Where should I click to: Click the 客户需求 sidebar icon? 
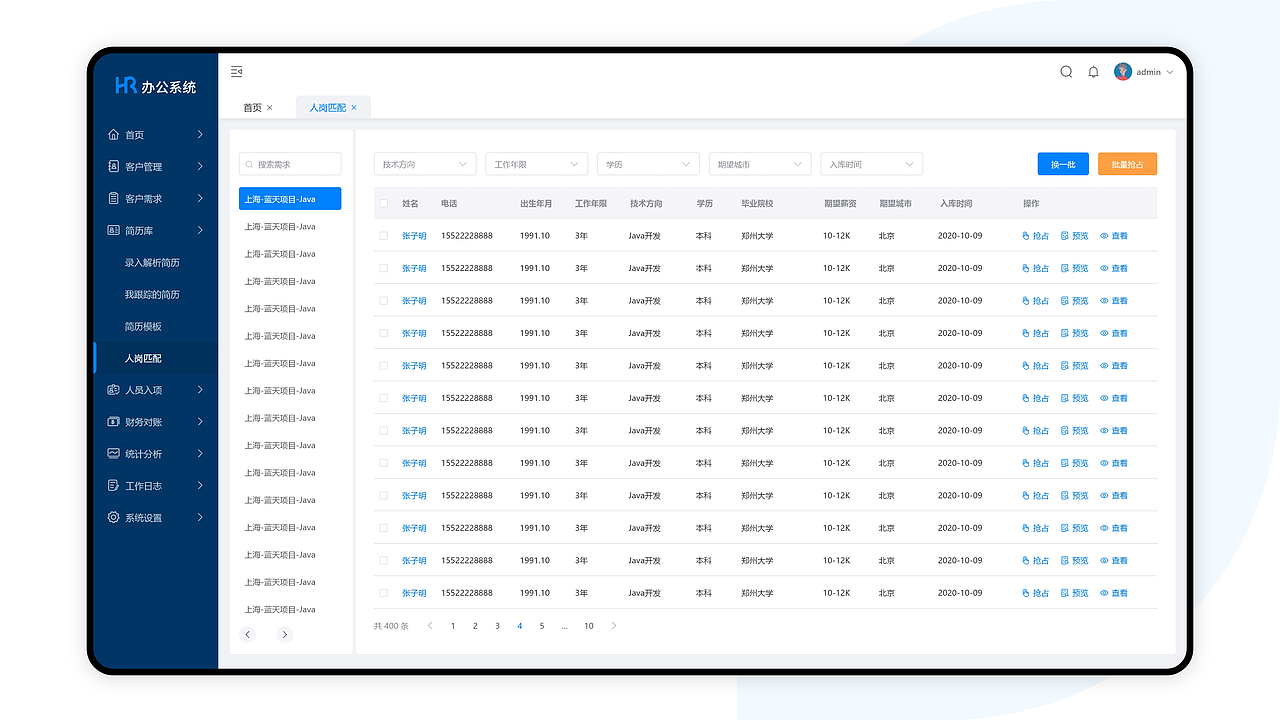pyautogui.click(x=113, y=199)
